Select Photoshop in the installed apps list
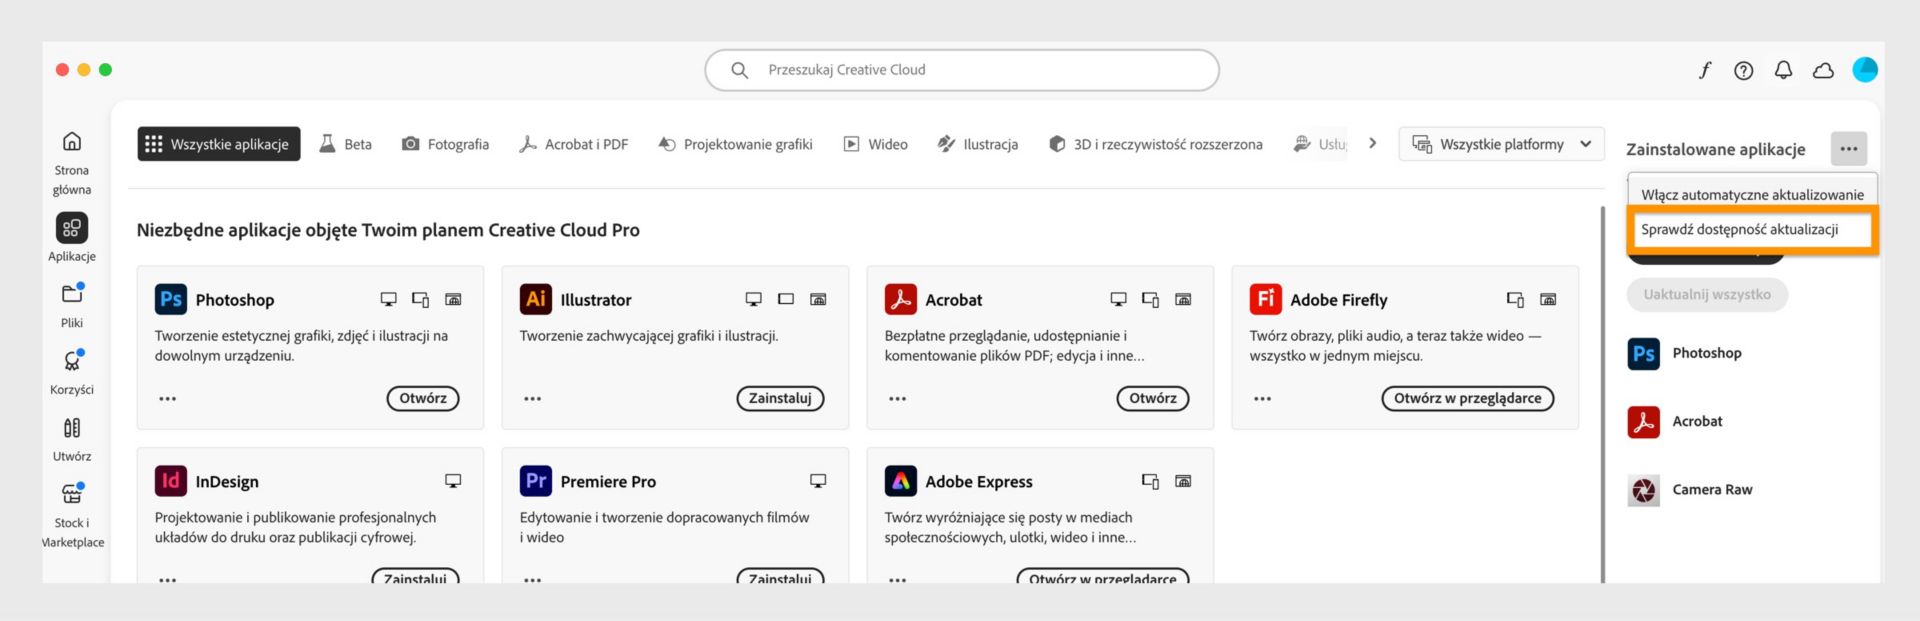This screenshot has width=1920, height=621. pyautogui.click(x=1706, y=353)
